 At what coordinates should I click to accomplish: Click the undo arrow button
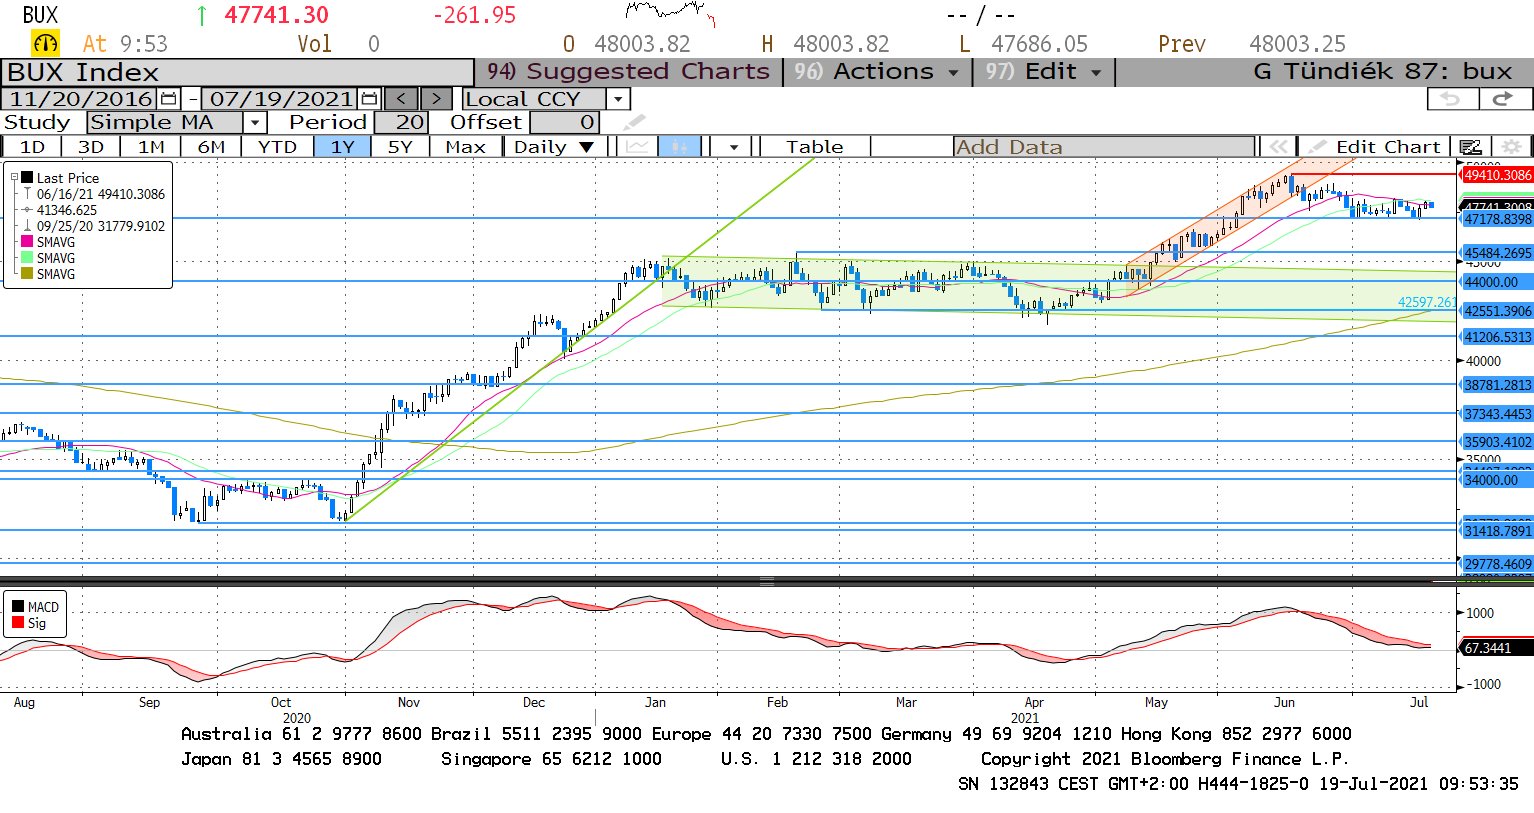point(1451,99)
